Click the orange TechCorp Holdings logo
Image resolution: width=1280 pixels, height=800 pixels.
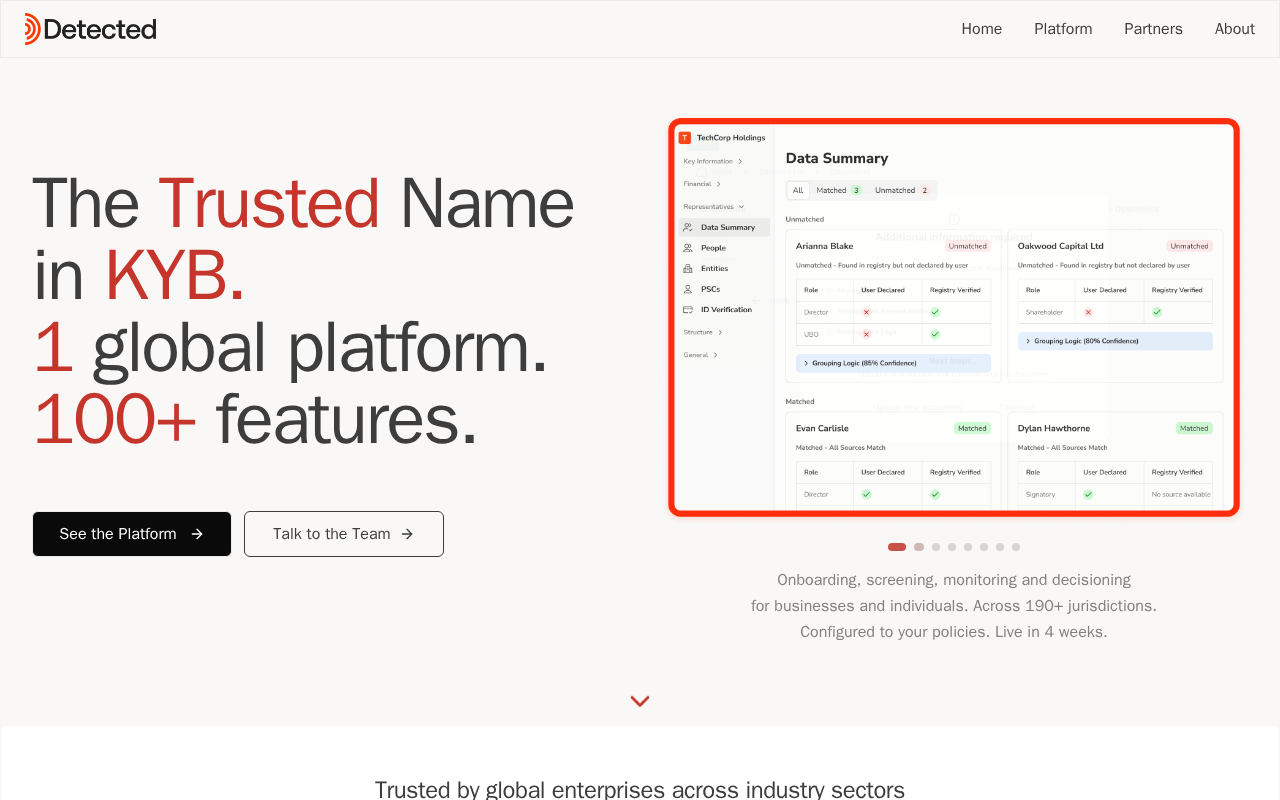(x=685, y=138)
